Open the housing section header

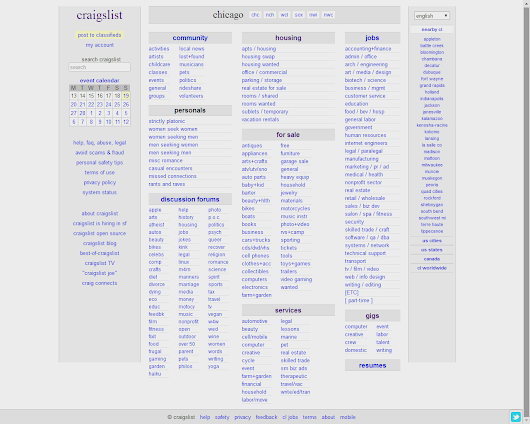pos(288,38)
